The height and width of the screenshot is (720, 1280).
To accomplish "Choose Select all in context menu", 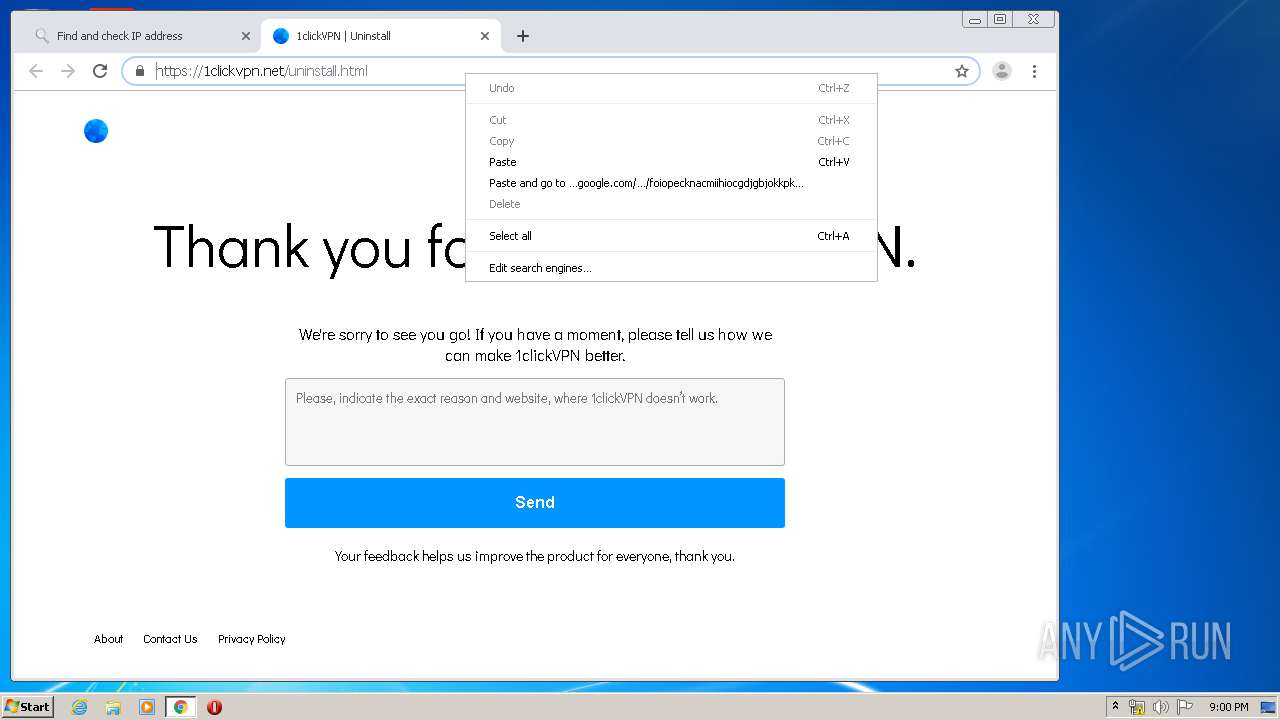I will [x=671, y=236].
